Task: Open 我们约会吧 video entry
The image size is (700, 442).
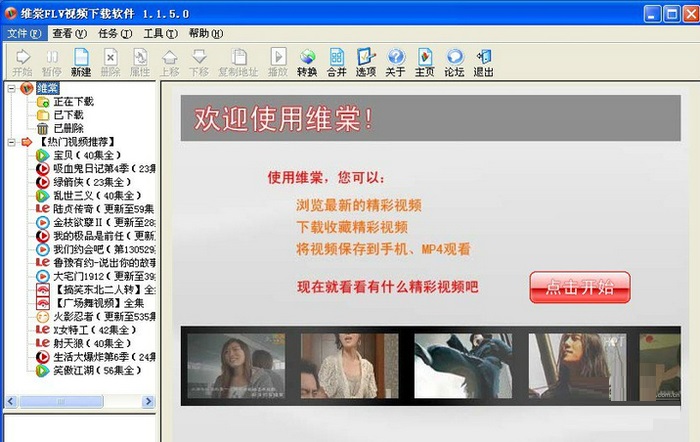Action: [x=104, y=249]
